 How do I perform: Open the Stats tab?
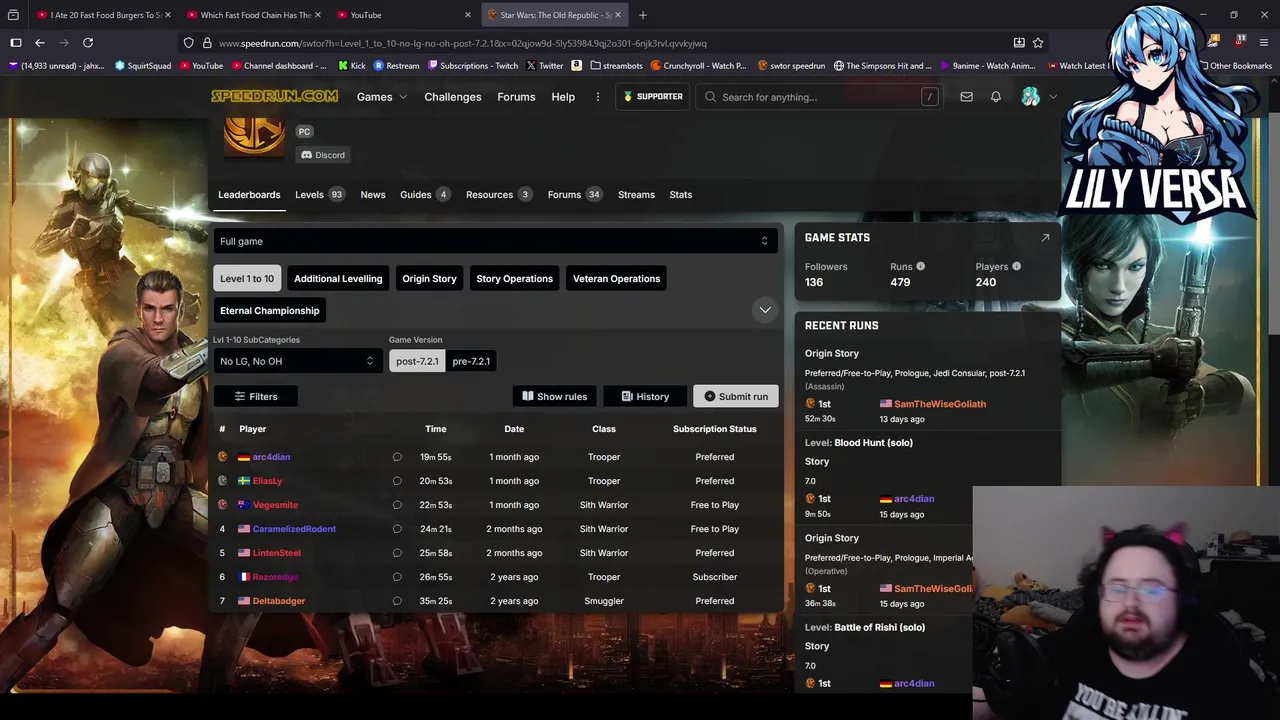pos(681,195)
